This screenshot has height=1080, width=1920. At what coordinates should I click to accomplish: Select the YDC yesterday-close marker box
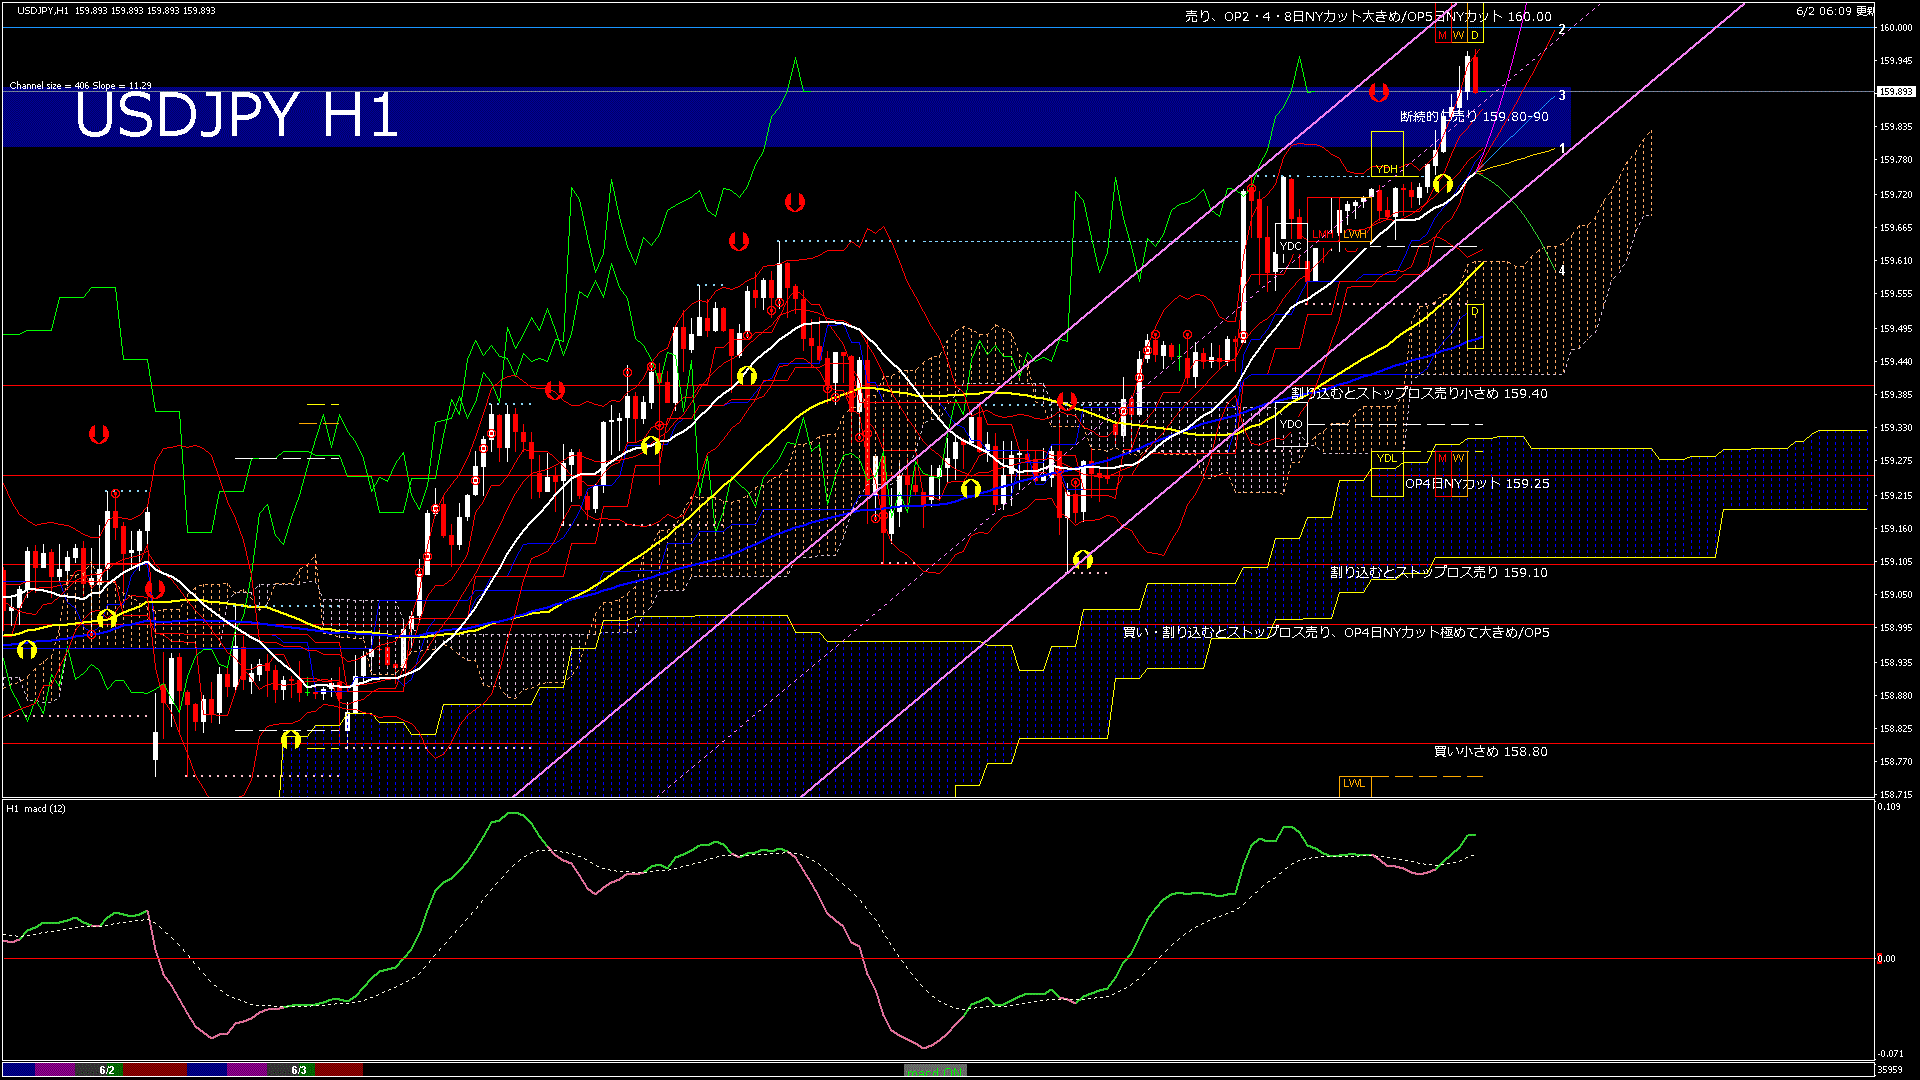tap(1291, 247)
